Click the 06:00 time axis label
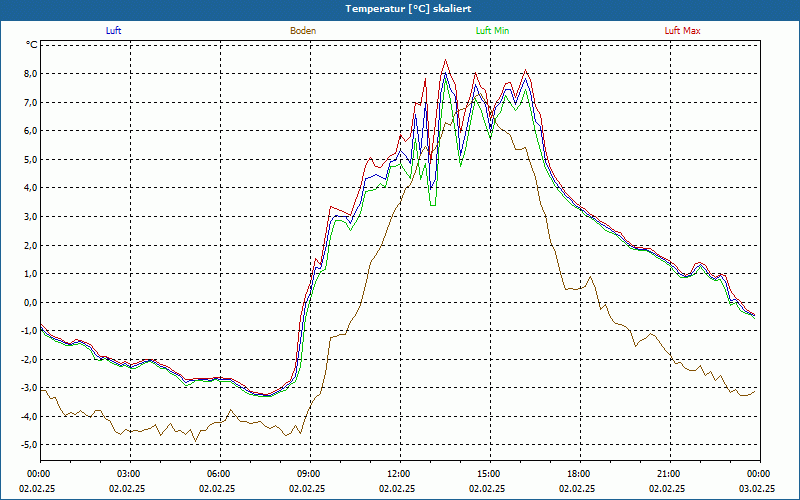The image size is (800, 500). coord(220,473)
